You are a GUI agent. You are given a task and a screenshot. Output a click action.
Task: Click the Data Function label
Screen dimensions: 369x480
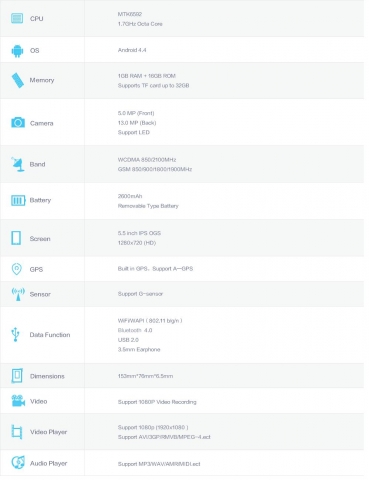[50, 335]
